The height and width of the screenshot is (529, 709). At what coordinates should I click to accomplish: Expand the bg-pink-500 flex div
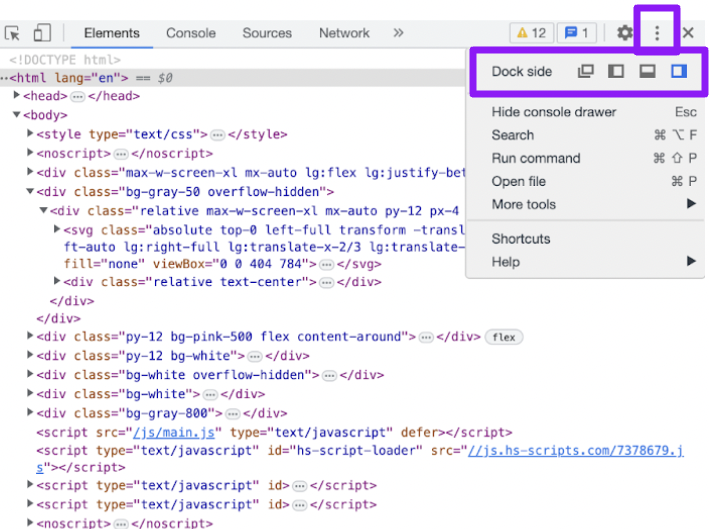click(30, 335)
